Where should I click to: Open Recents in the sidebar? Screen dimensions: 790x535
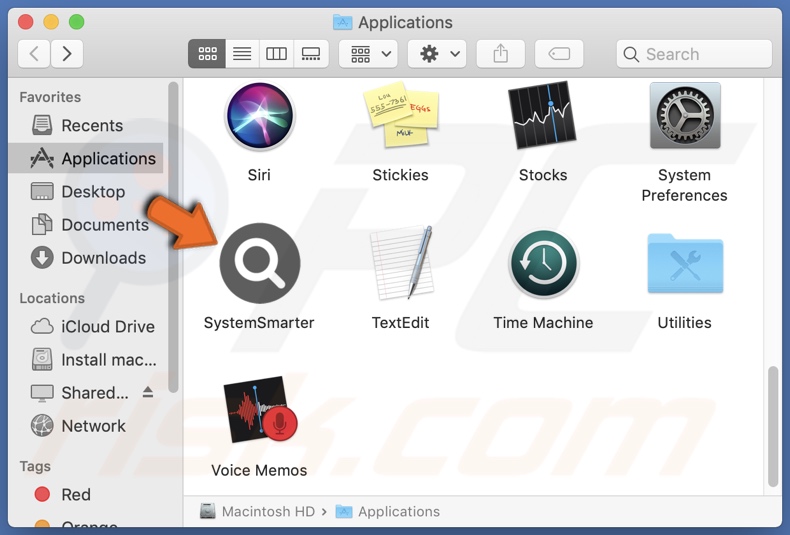tap(86, 125)
